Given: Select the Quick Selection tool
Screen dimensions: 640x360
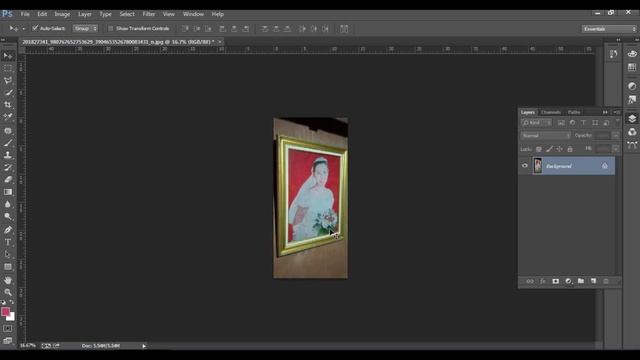Looking at the screenshot, I should [x=8, y=93].
